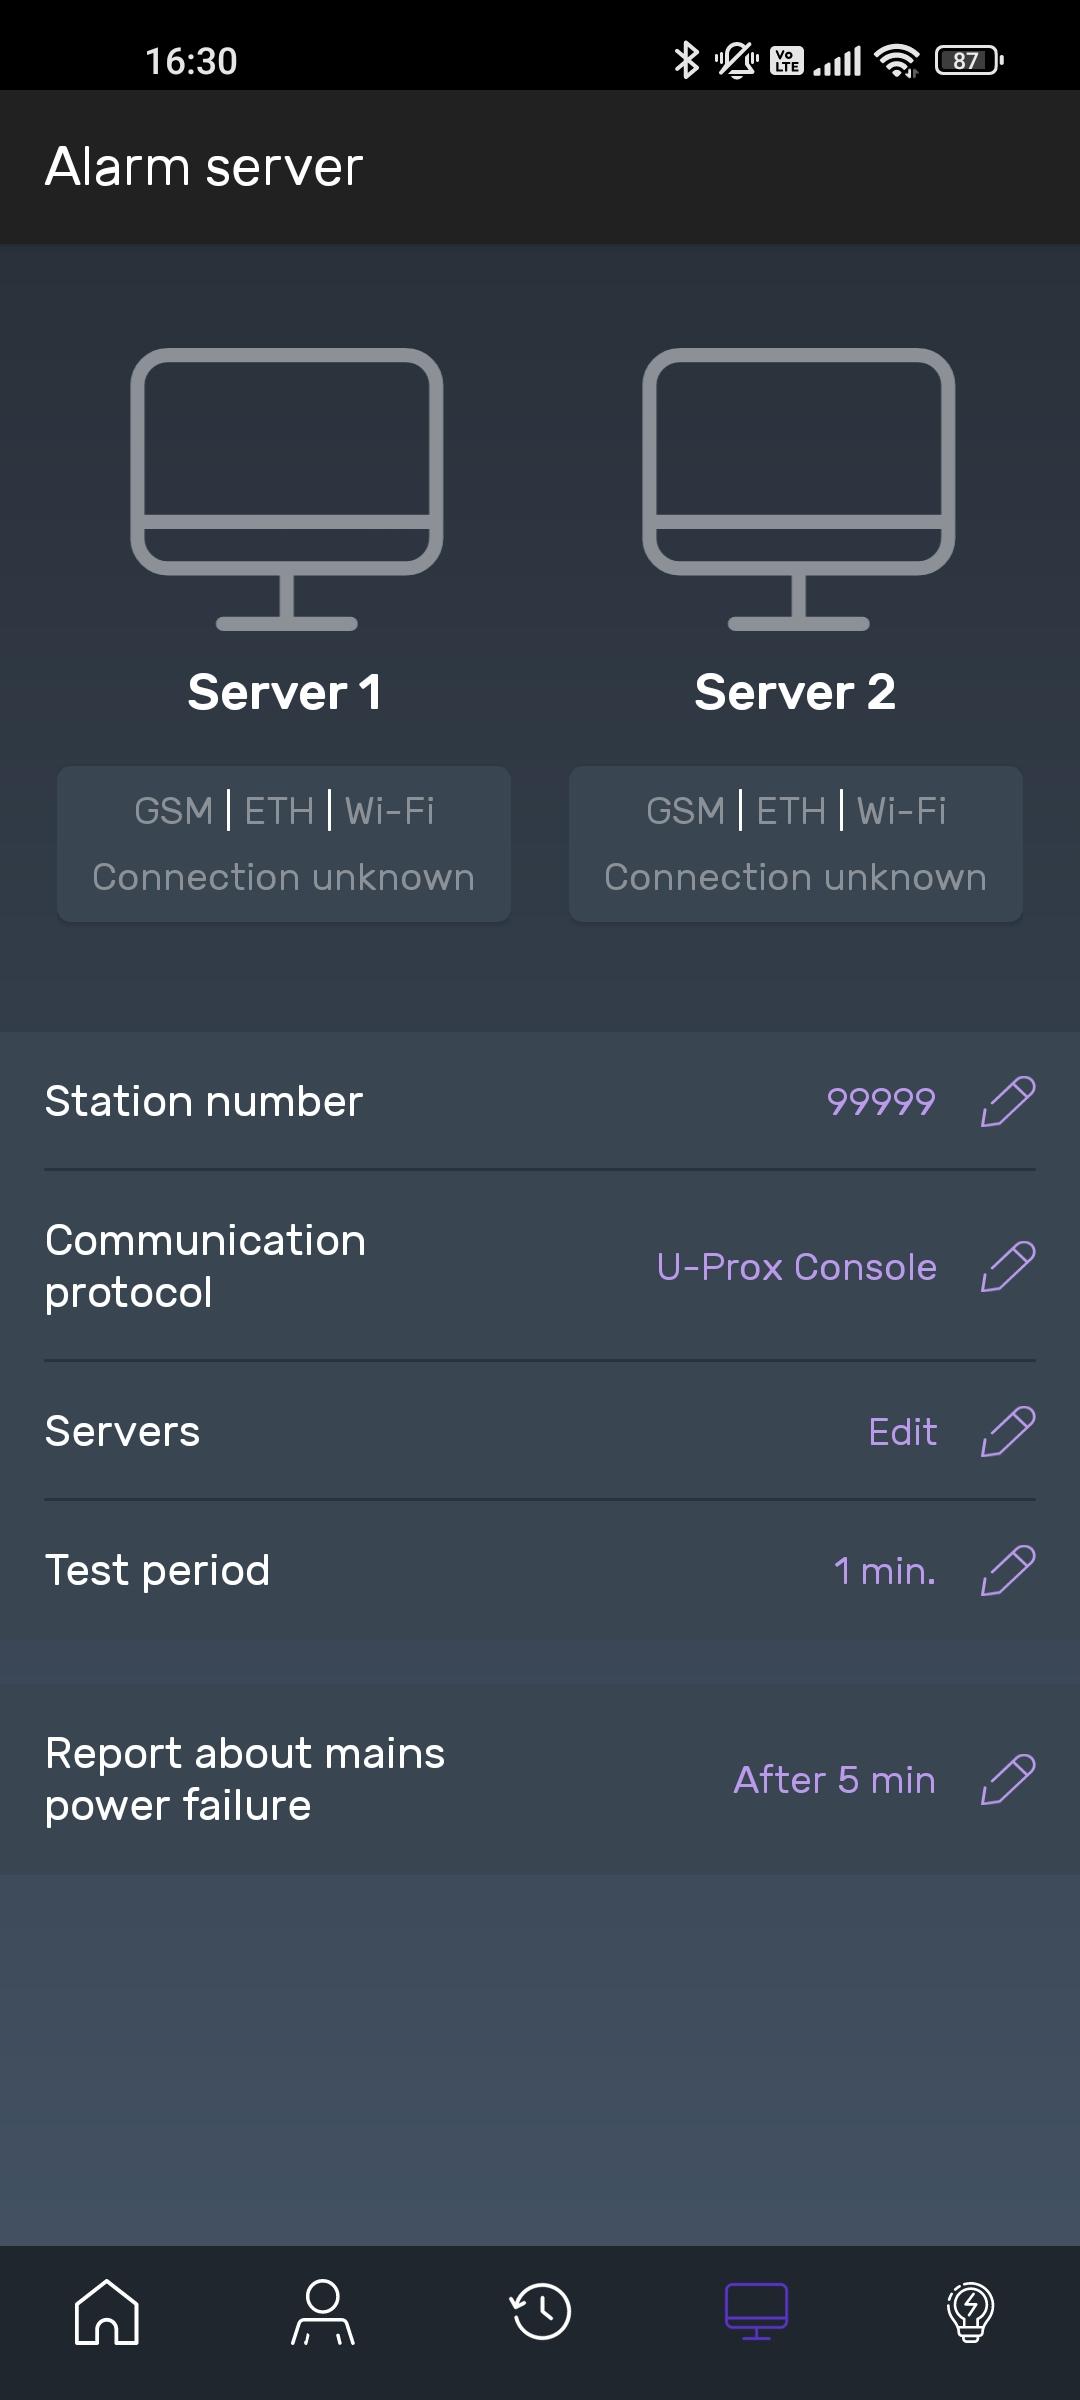The image size is (1080, 2400).
Task: Tap the battery indicator in status bar
Action: [968, 60]
